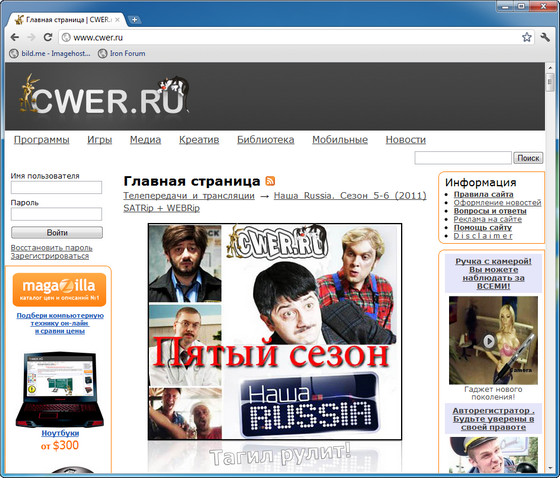Reload the page with the refresh icon

point(48,37)
